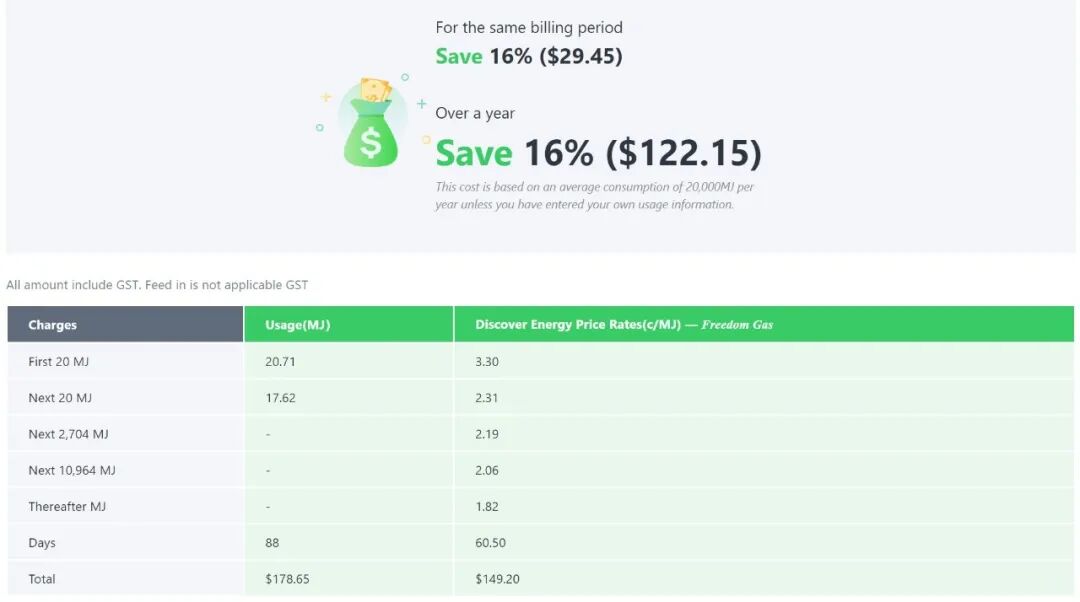
Task: Click the Discover Energy Price Rates header
Action: click(577, 324)
